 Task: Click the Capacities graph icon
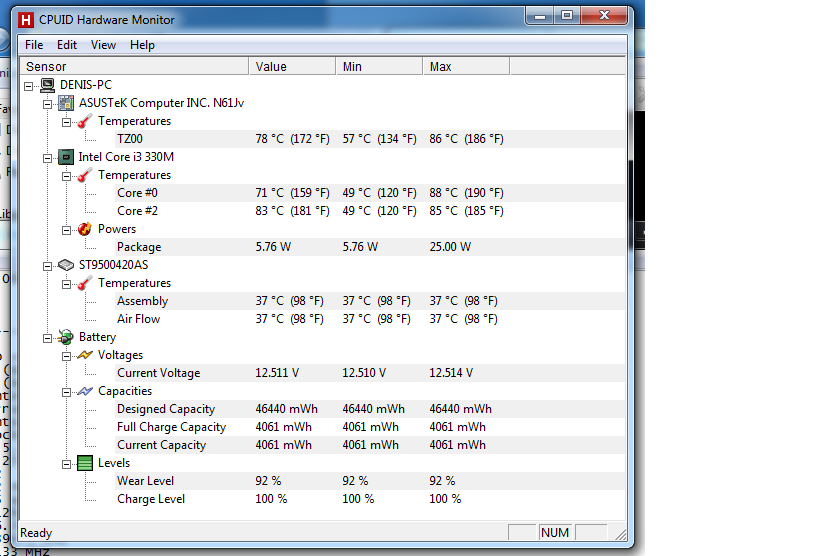85,391
